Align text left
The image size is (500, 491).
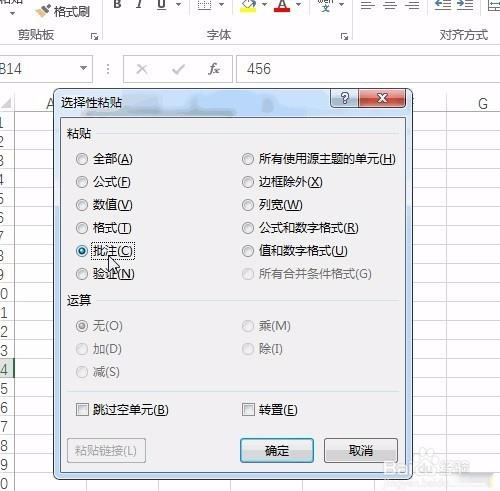point(368,5)
